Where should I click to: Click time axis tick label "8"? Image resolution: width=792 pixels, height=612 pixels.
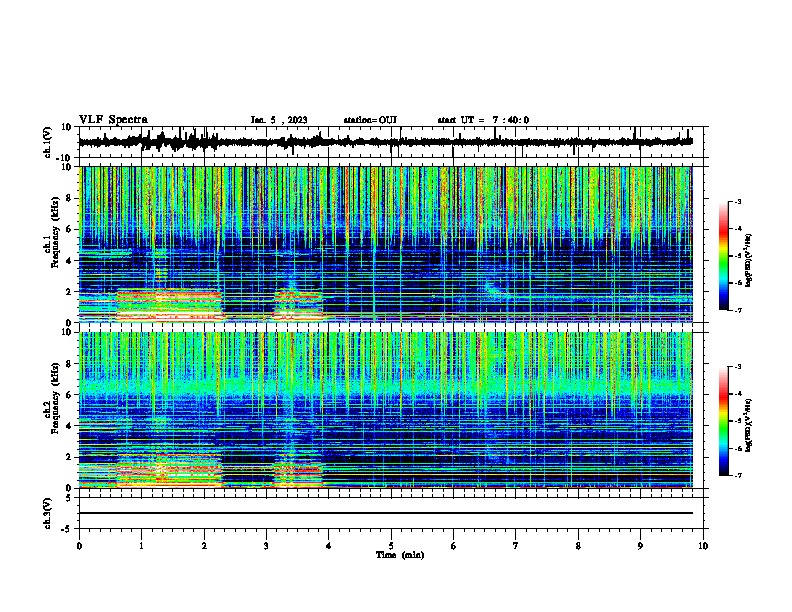(x=578, y=546)
